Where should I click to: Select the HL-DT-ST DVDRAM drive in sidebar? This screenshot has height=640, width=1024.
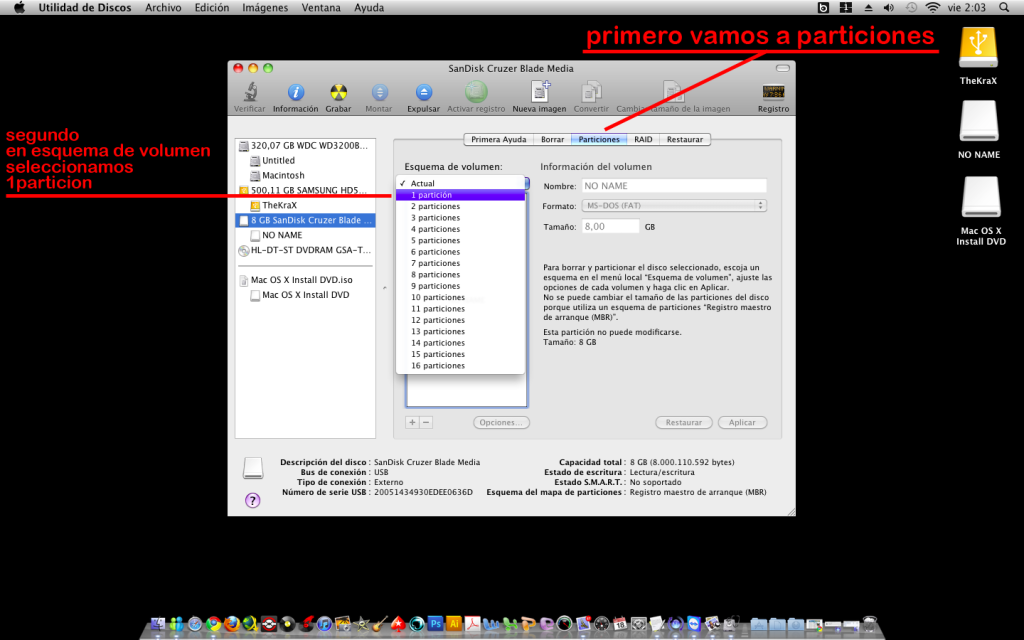click(x=305, y=250)
